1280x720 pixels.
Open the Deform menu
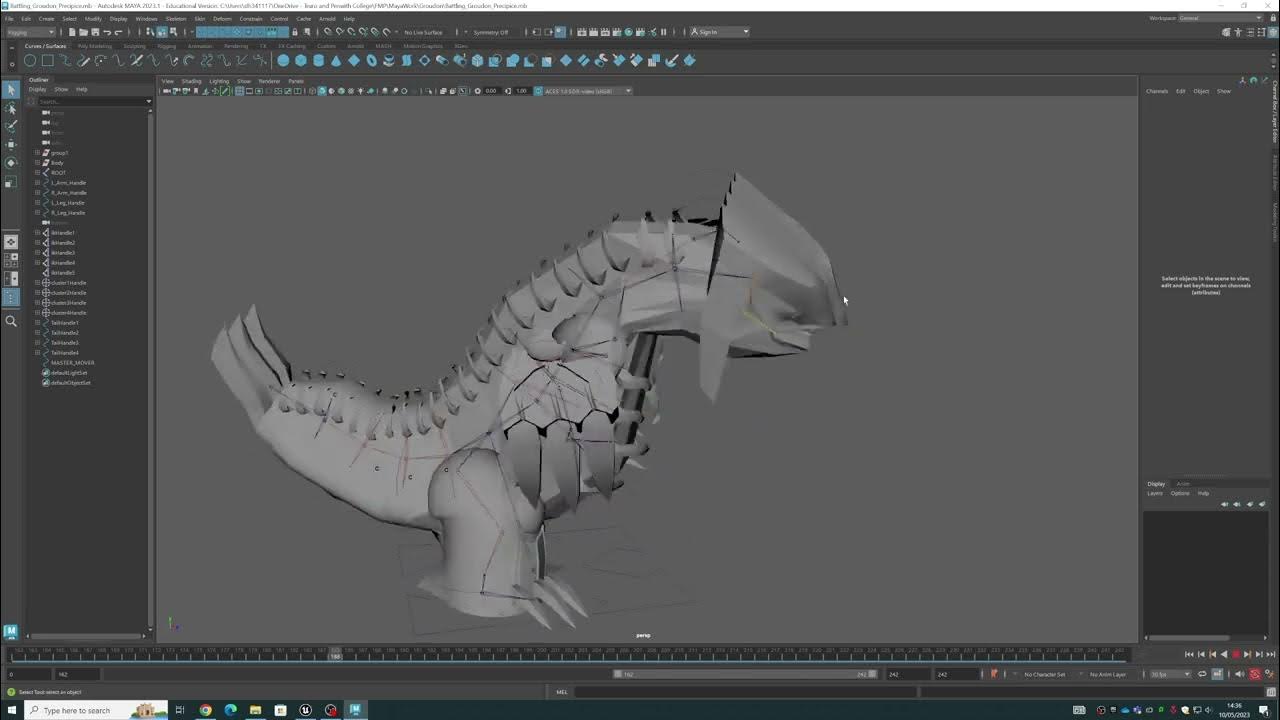click(222, 18)
